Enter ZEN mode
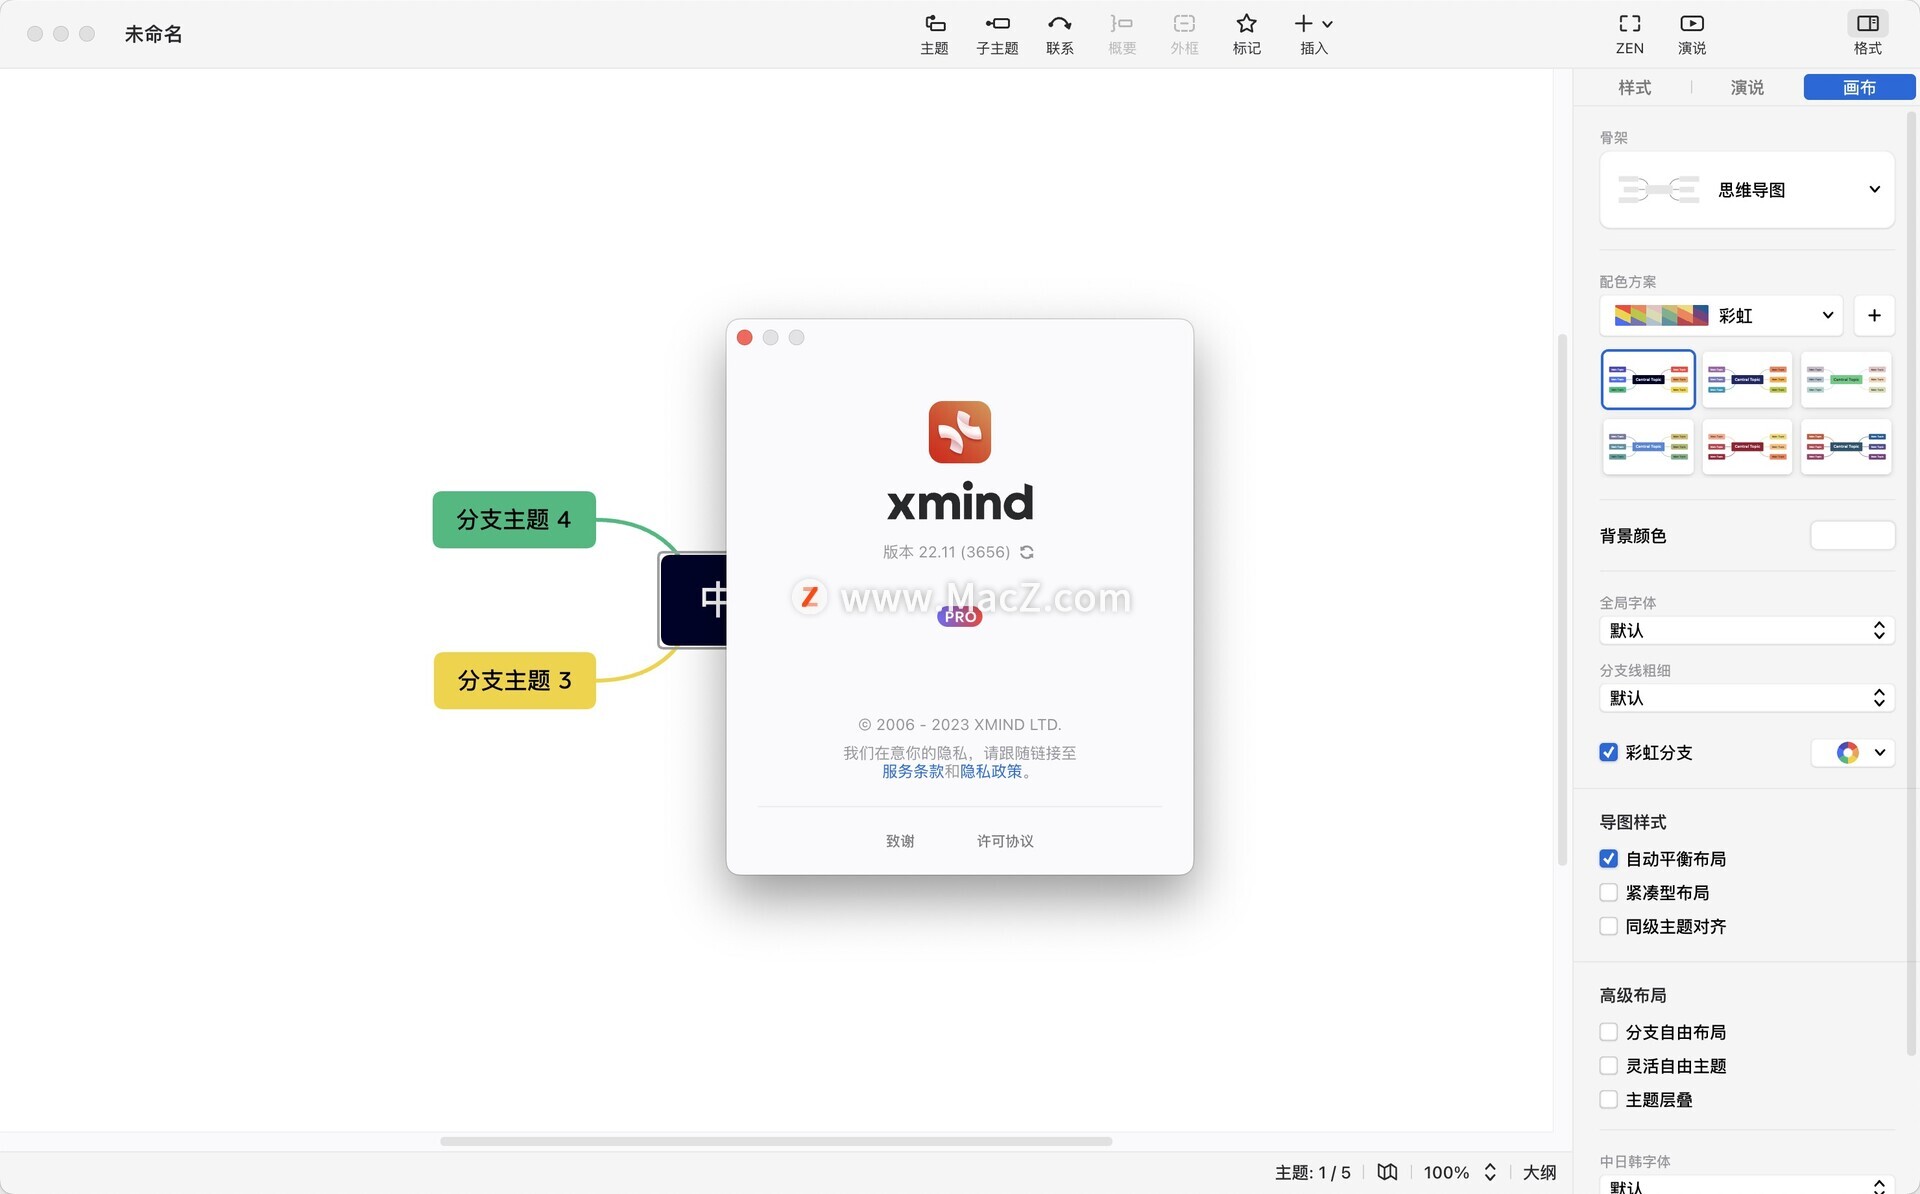1920x1194 pixels. 1629,33
